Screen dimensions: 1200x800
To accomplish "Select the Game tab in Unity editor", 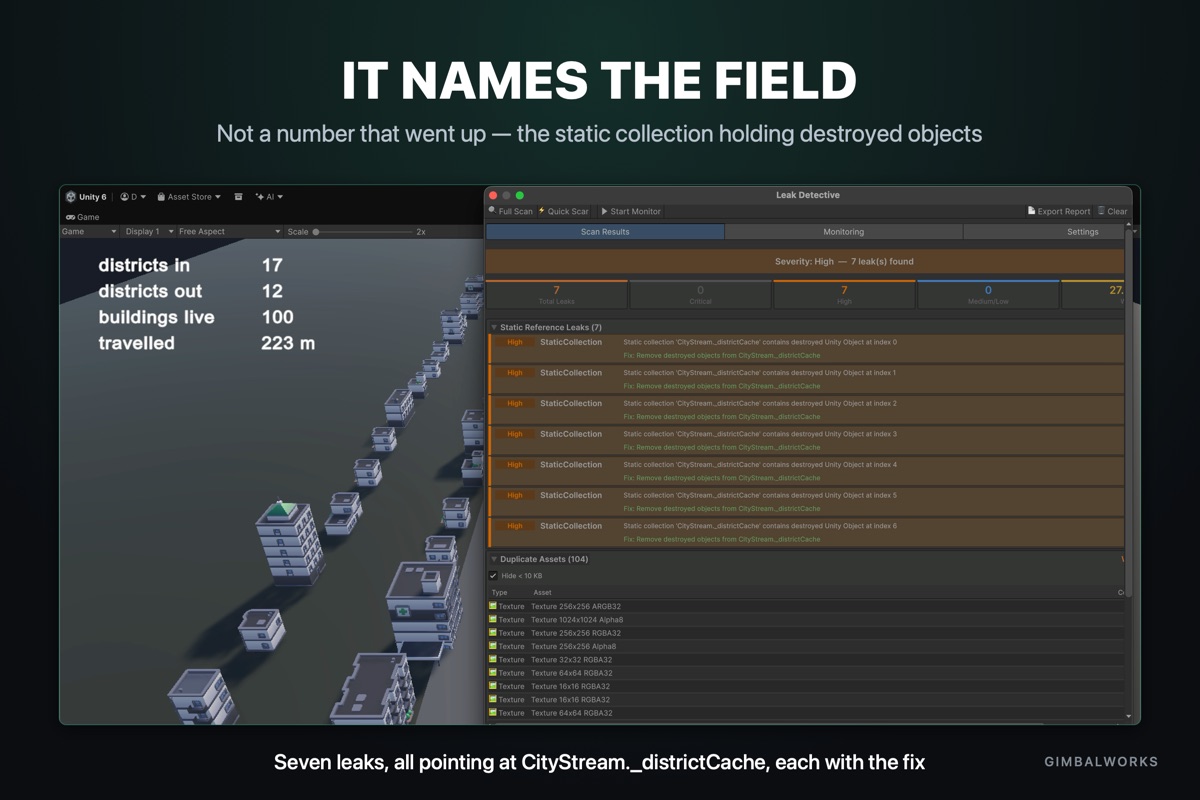I will tap(83, 217).
